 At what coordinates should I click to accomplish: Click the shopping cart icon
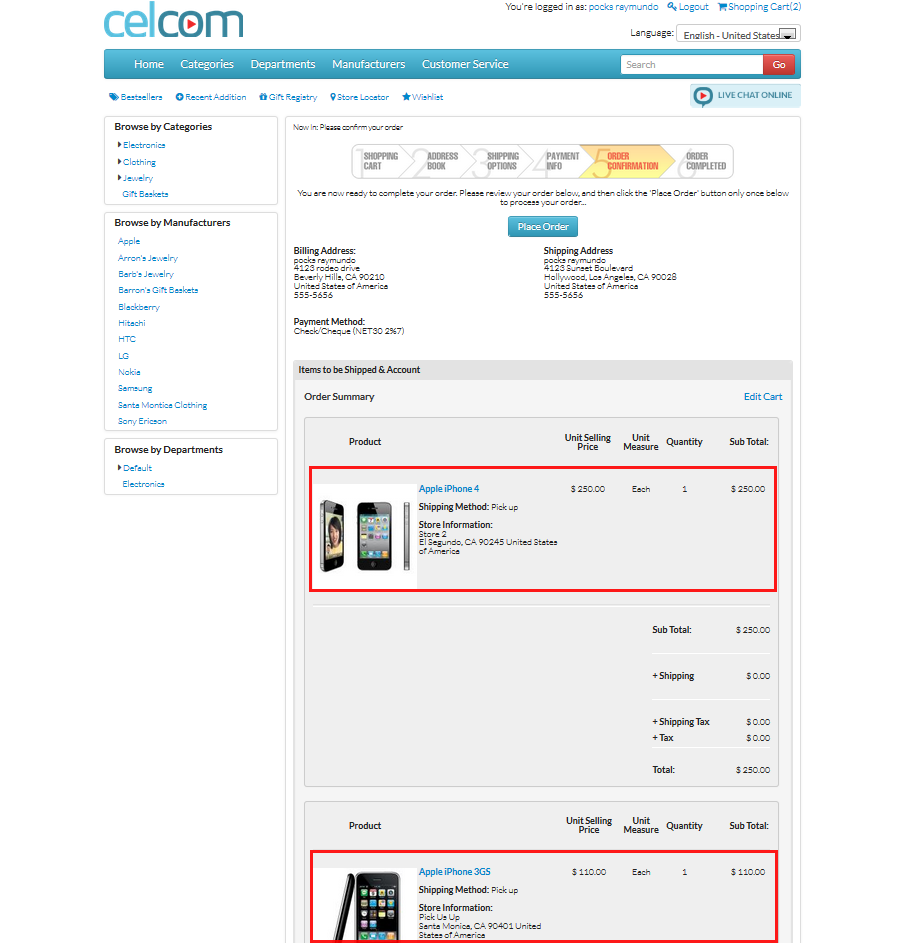tap(722, 7)
